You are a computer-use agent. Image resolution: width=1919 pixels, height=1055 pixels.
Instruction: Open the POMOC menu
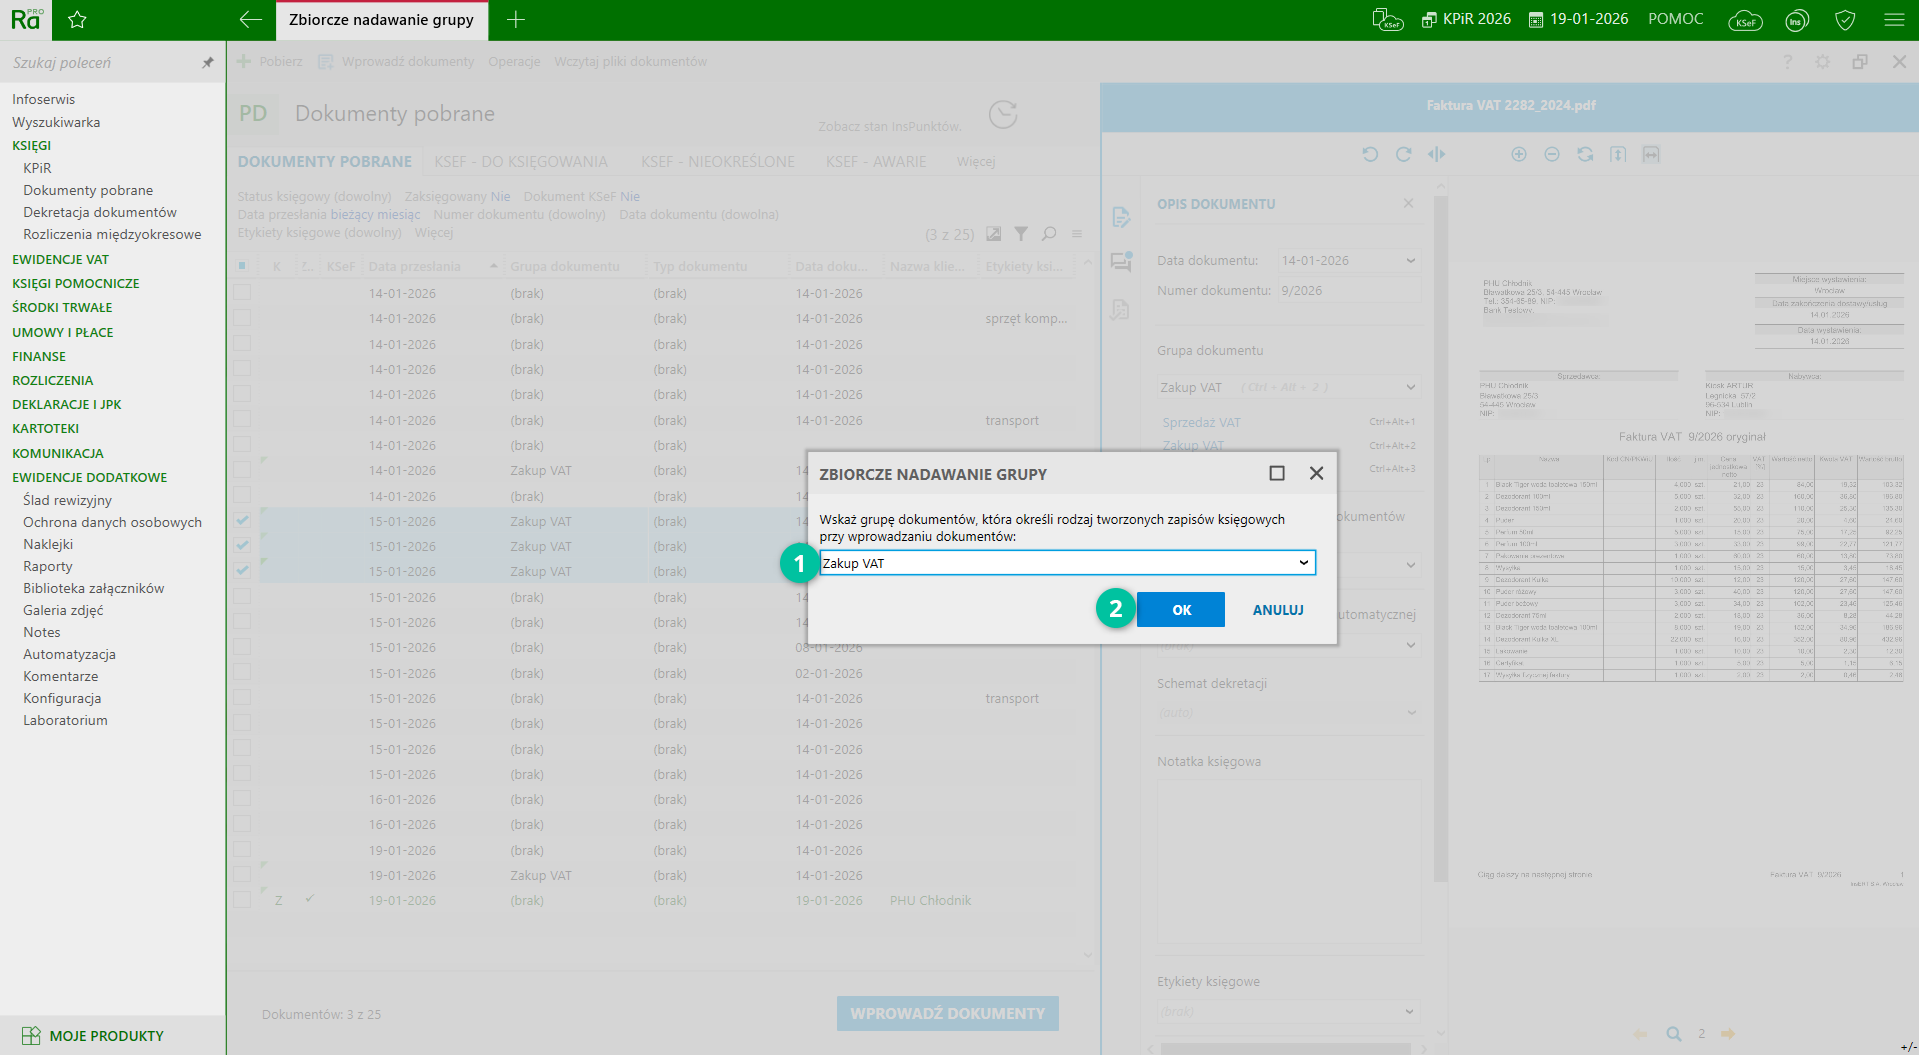click(1675, 20)
